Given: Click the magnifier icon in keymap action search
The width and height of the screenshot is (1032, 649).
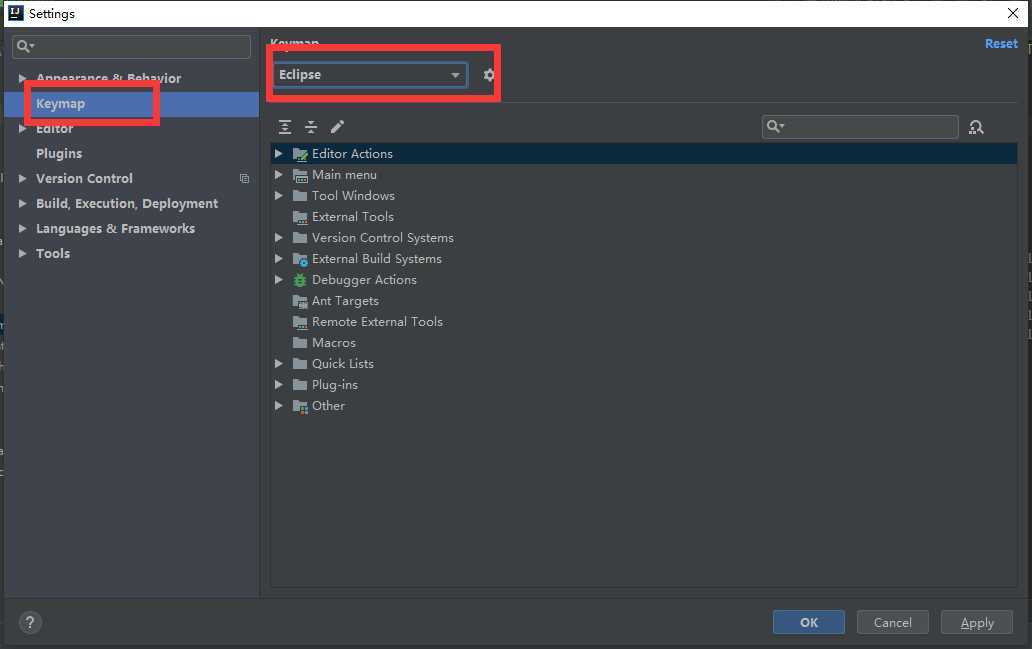Looking at the screenshot, I should 775,126.
